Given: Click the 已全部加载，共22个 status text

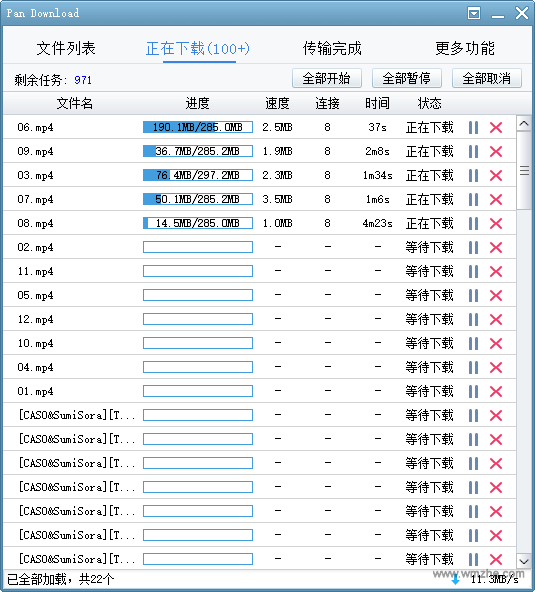Looking at the screenshot, I should click(60, 579).
